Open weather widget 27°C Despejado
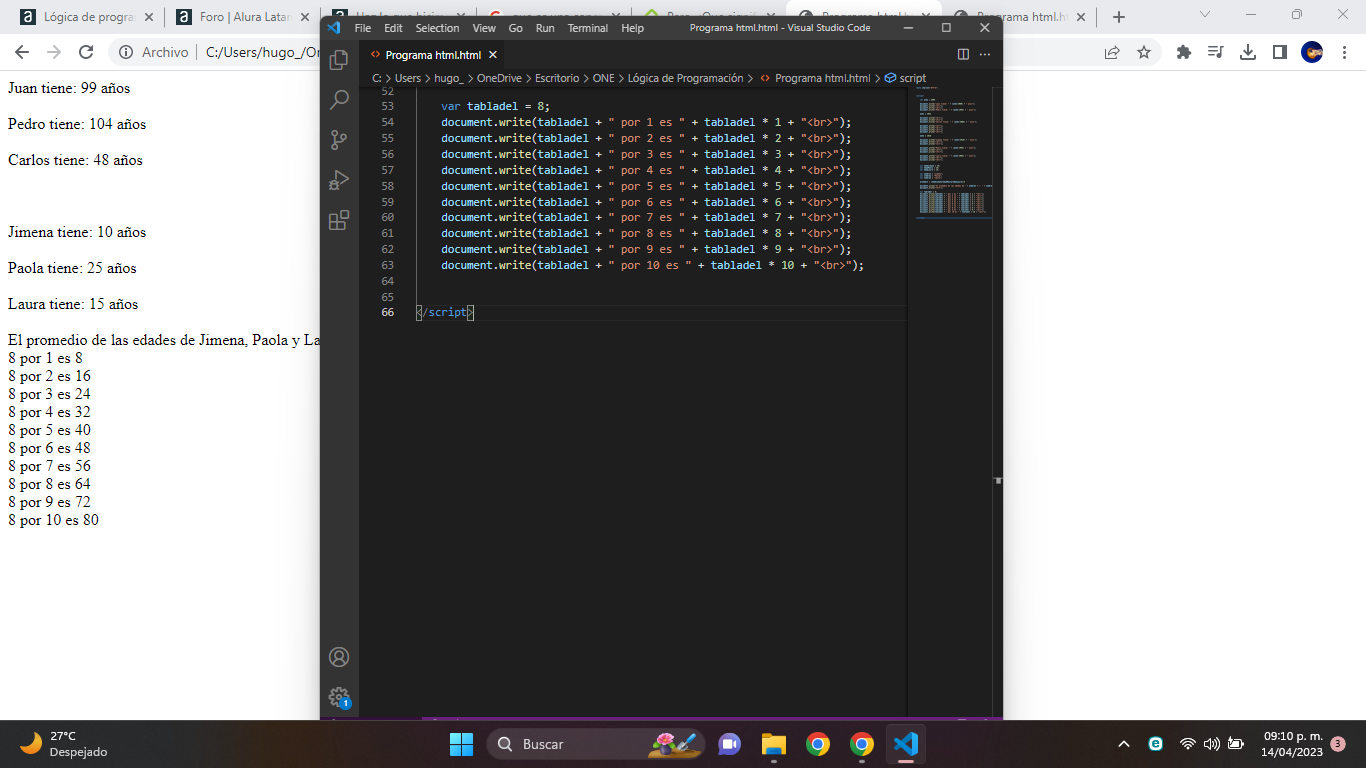Viewport: 1366px width, 768px height. click(x=62, y=744)
